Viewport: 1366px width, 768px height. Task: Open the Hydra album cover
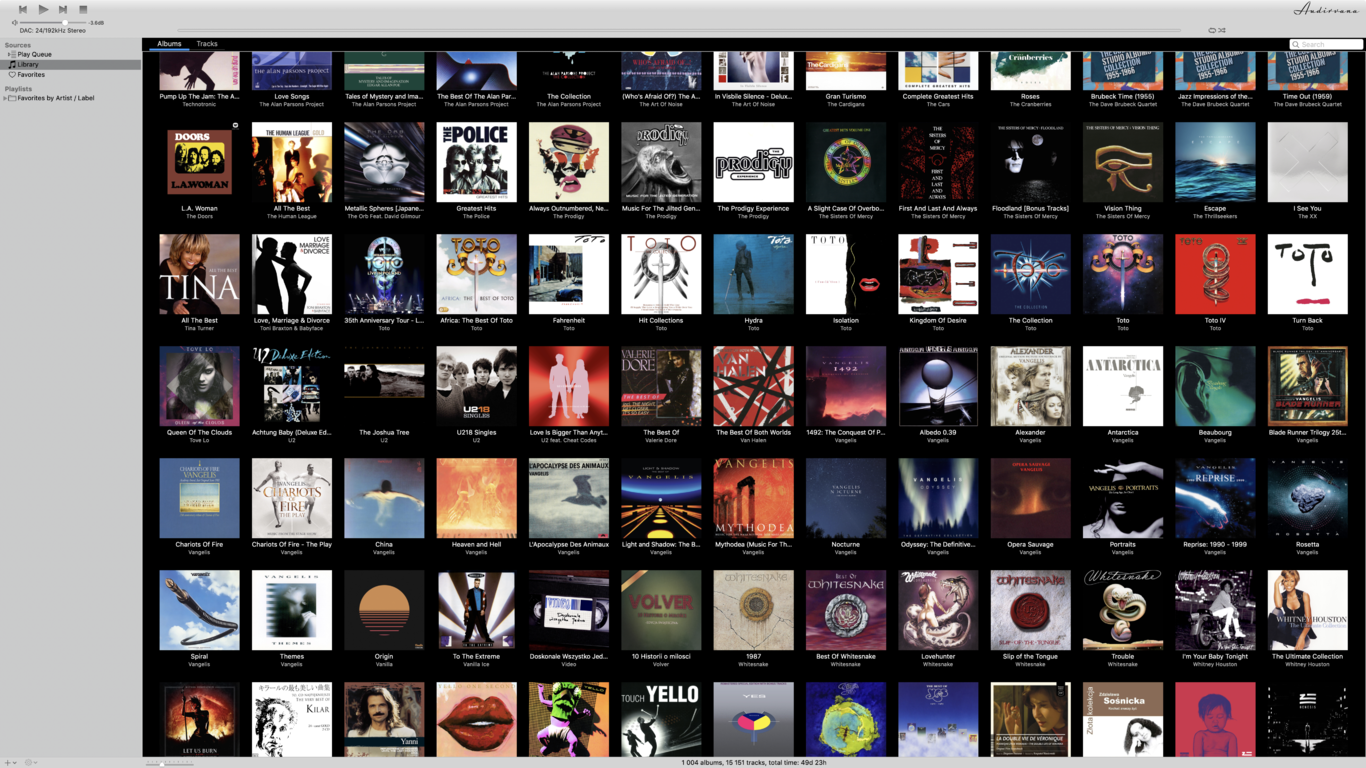(753, 274)
